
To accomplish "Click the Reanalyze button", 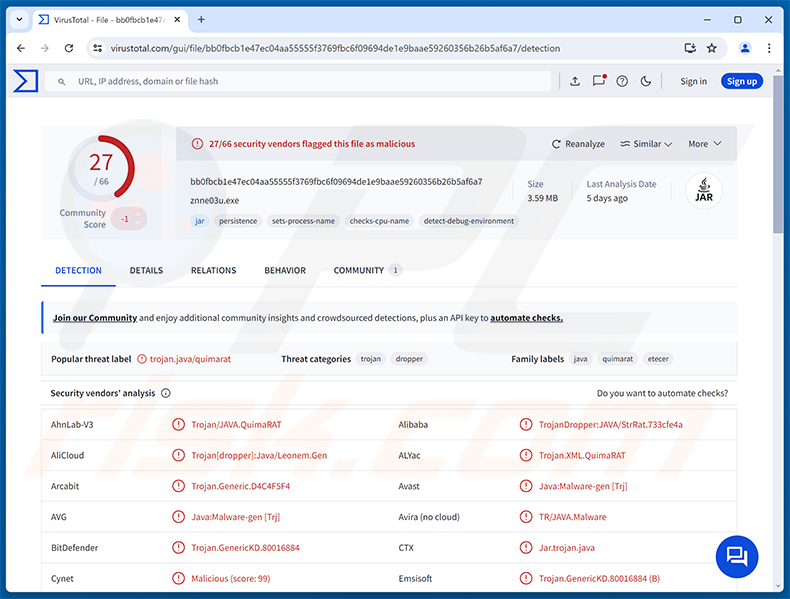I will tap(578, 144).
